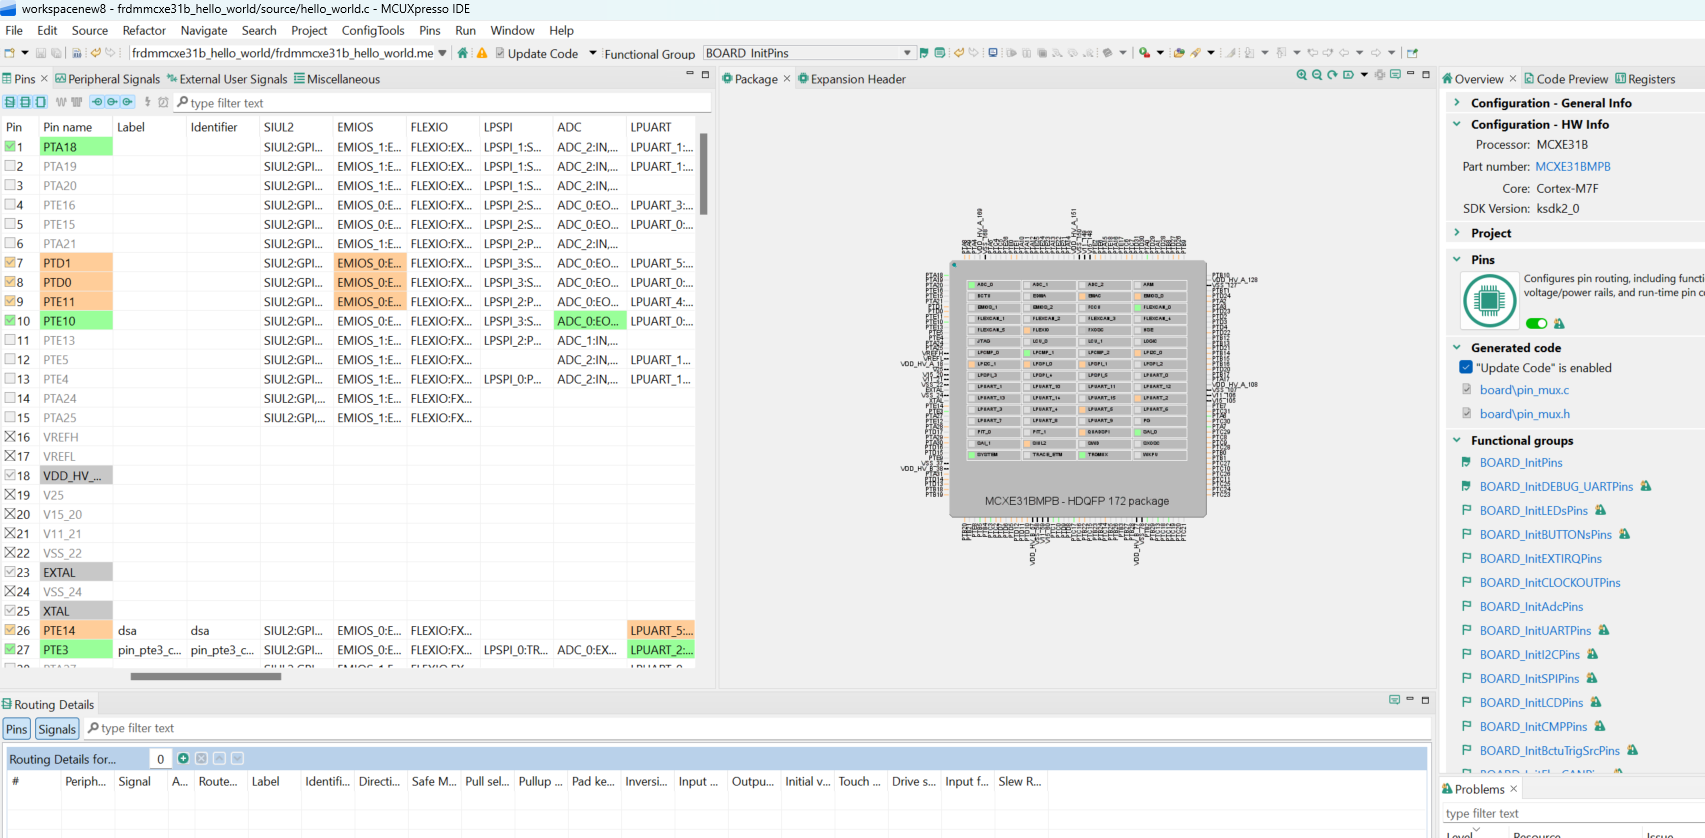1705x838 pixels.
Task: Click the orange undo arrow in left toolbar
Action: point(96,53)
